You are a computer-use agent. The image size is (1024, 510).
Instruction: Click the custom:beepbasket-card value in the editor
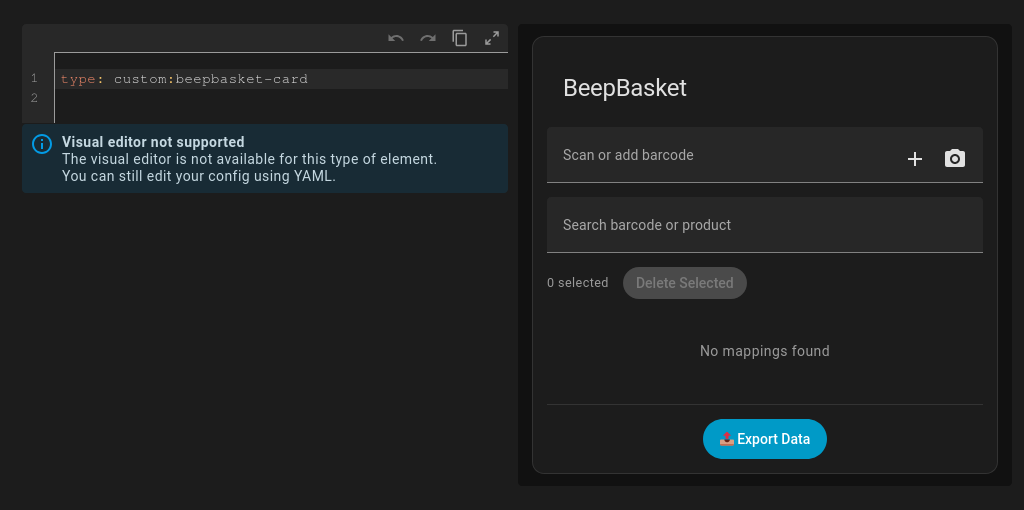[210, 79]
